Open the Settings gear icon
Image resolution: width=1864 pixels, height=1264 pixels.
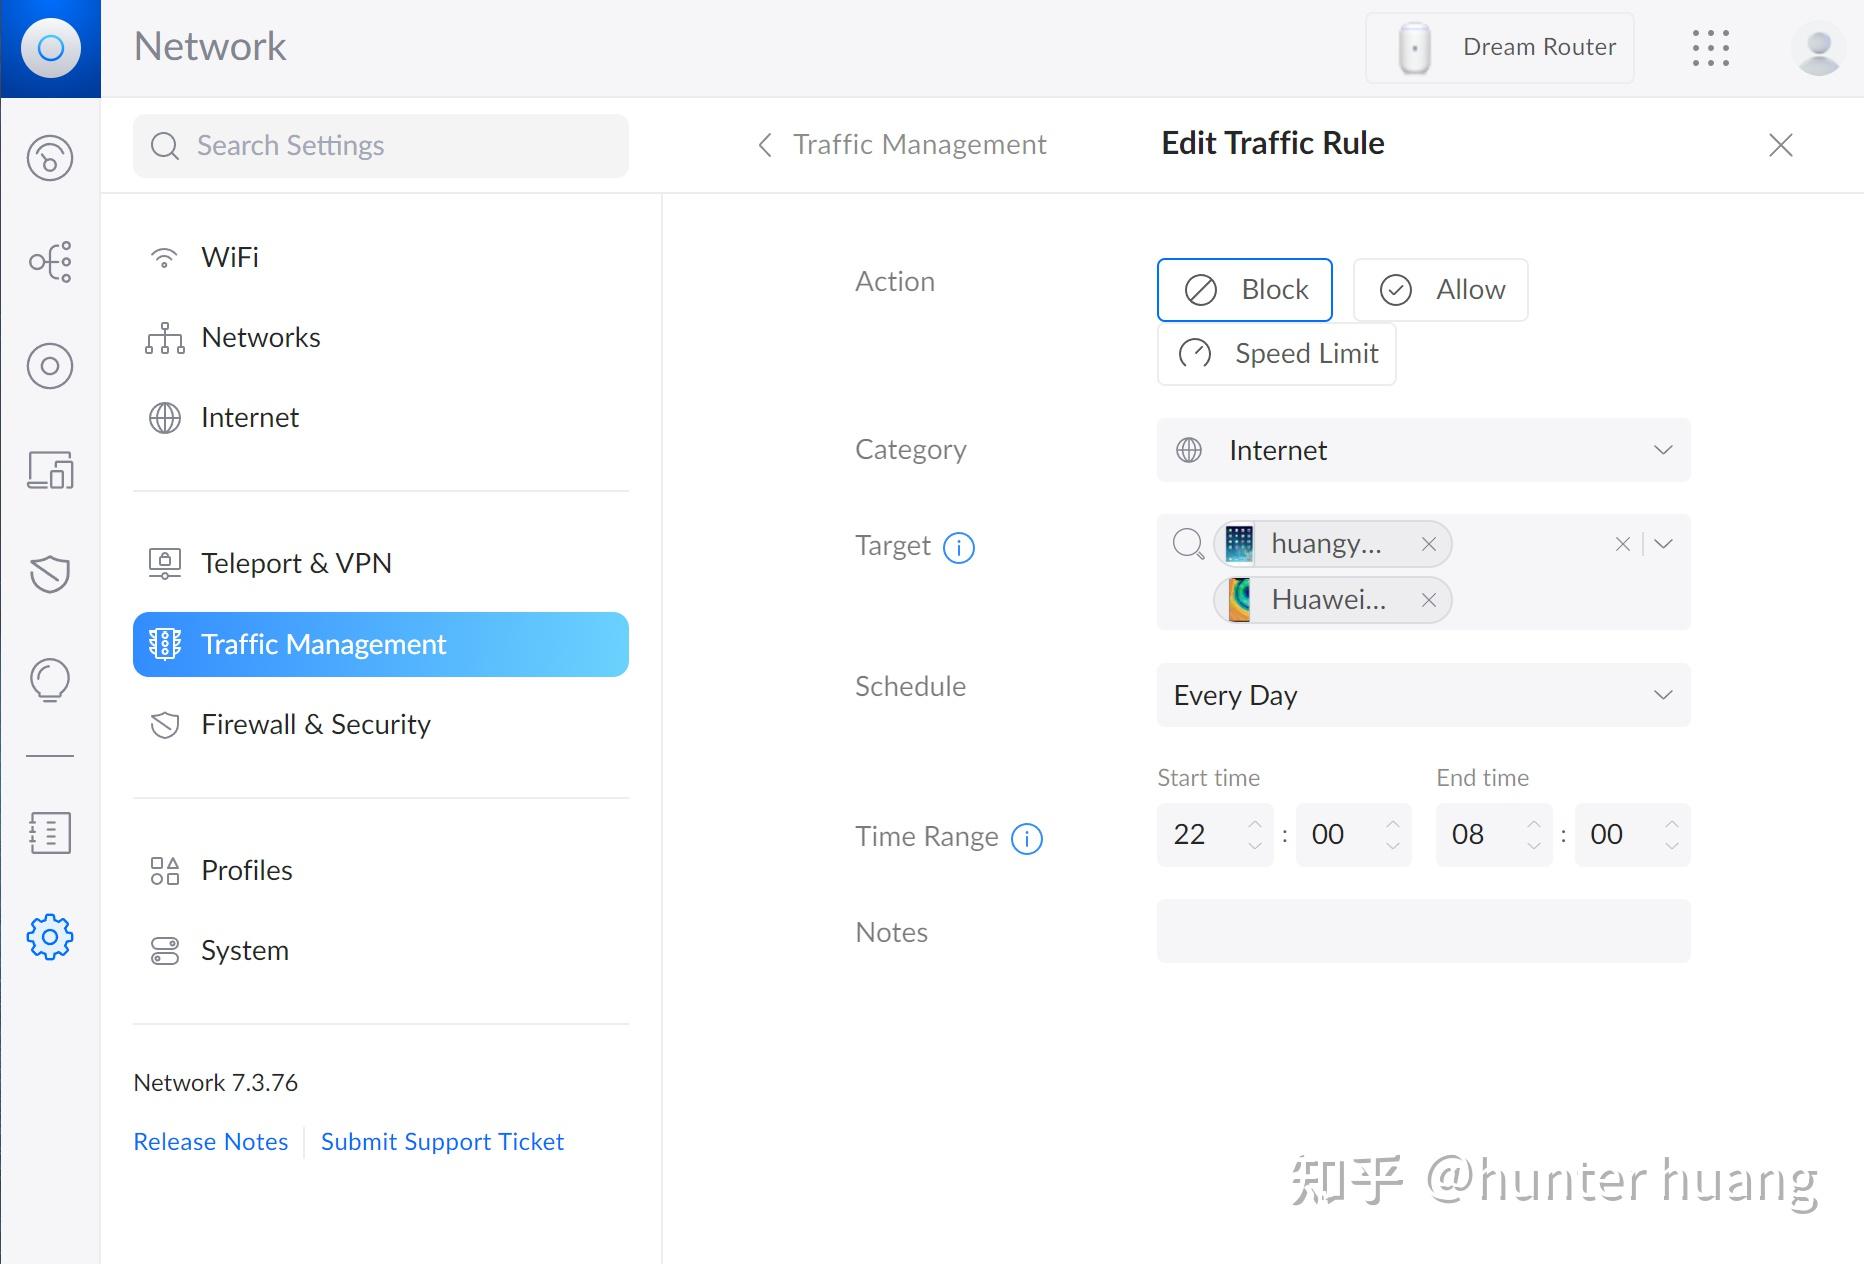pos(50,938)
